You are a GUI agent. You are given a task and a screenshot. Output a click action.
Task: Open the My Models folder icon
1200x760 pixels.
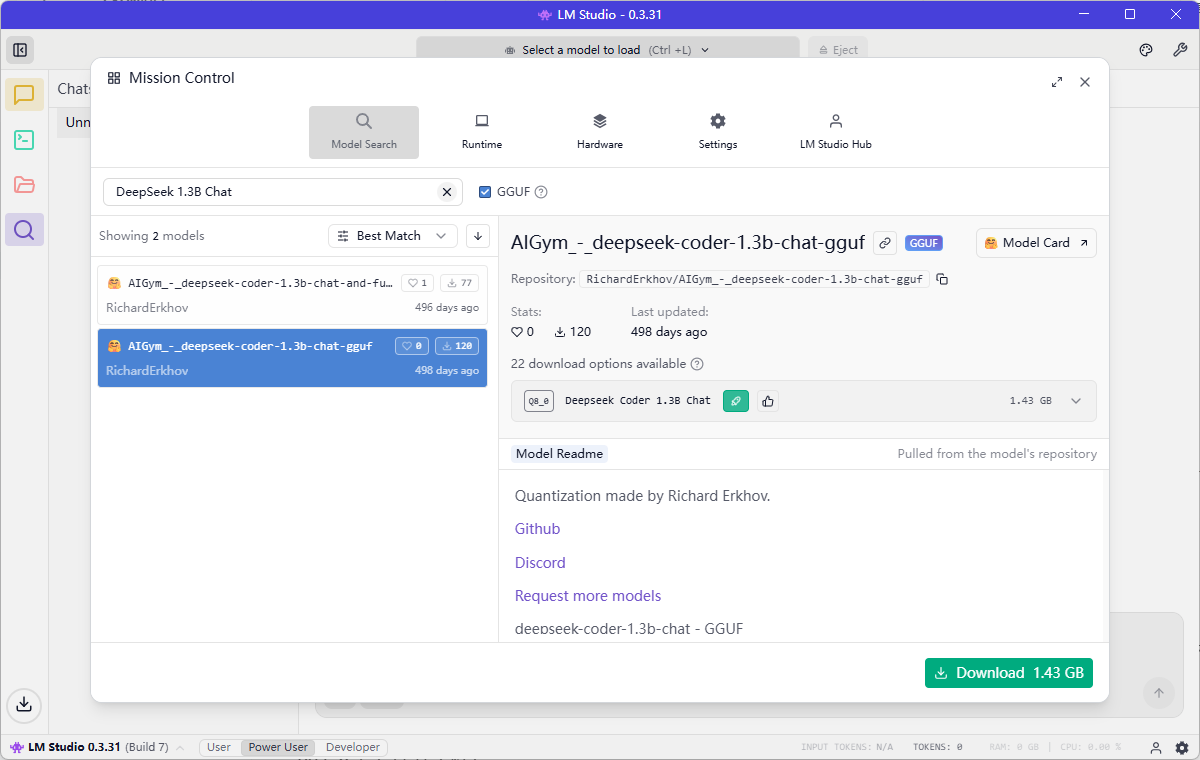pos(24,185)
